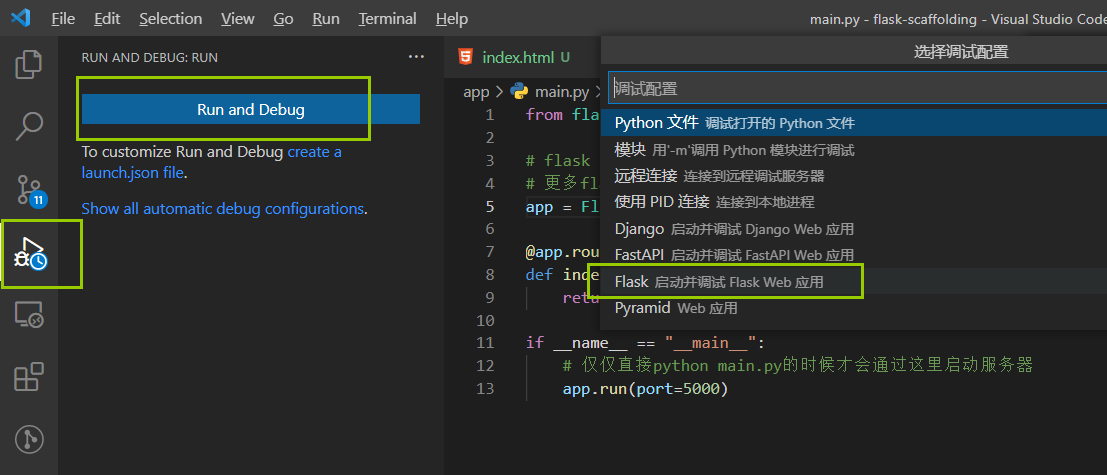Click the main.py breadcrumb segment
This screenshot has height=475, width=1107.
point(562,92)
